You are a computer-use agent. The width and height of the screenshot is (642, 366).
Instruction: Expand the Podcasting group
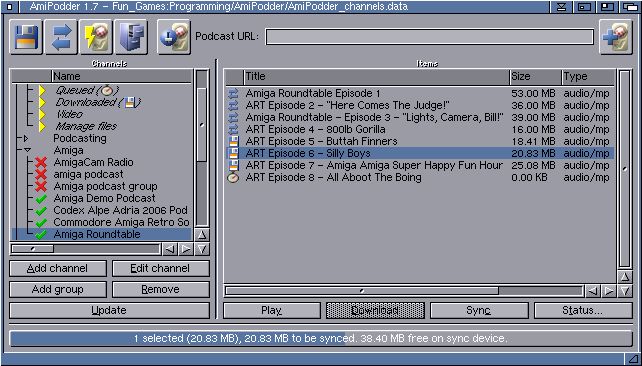point(26,138)
